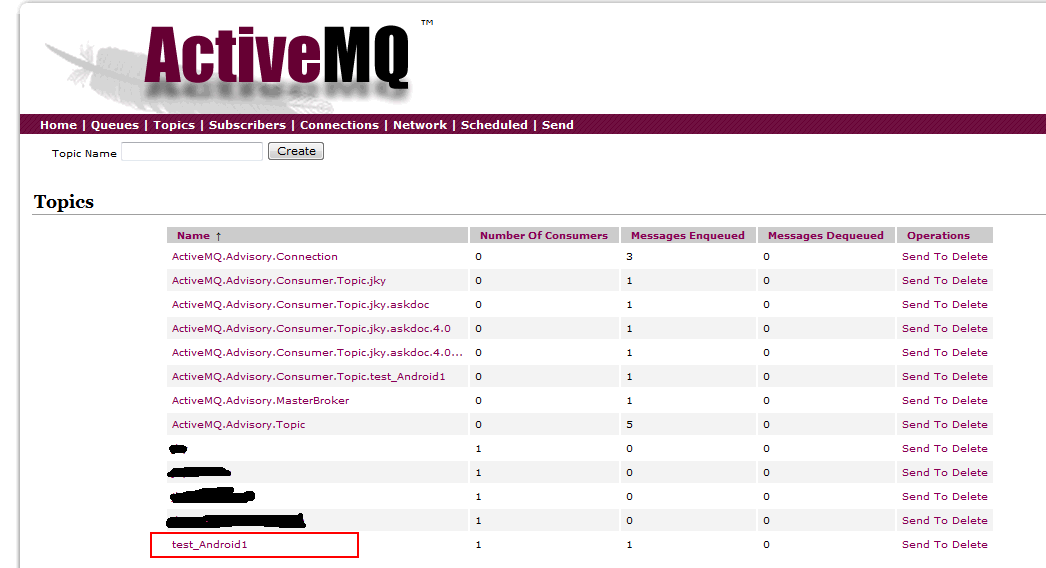Focus the Topic Name input field
The image size is (1046, 568).
click(x=192, y=152)
